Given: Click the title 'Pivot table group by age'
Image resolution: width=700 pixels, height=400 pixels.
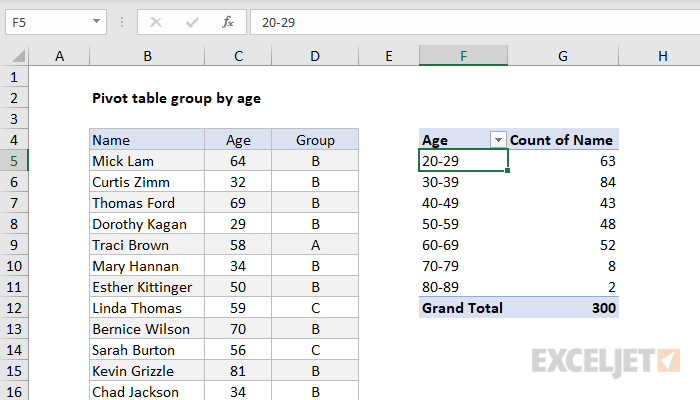Looking at the screenshot, I should pyautogui.click(x=176, y=98).
